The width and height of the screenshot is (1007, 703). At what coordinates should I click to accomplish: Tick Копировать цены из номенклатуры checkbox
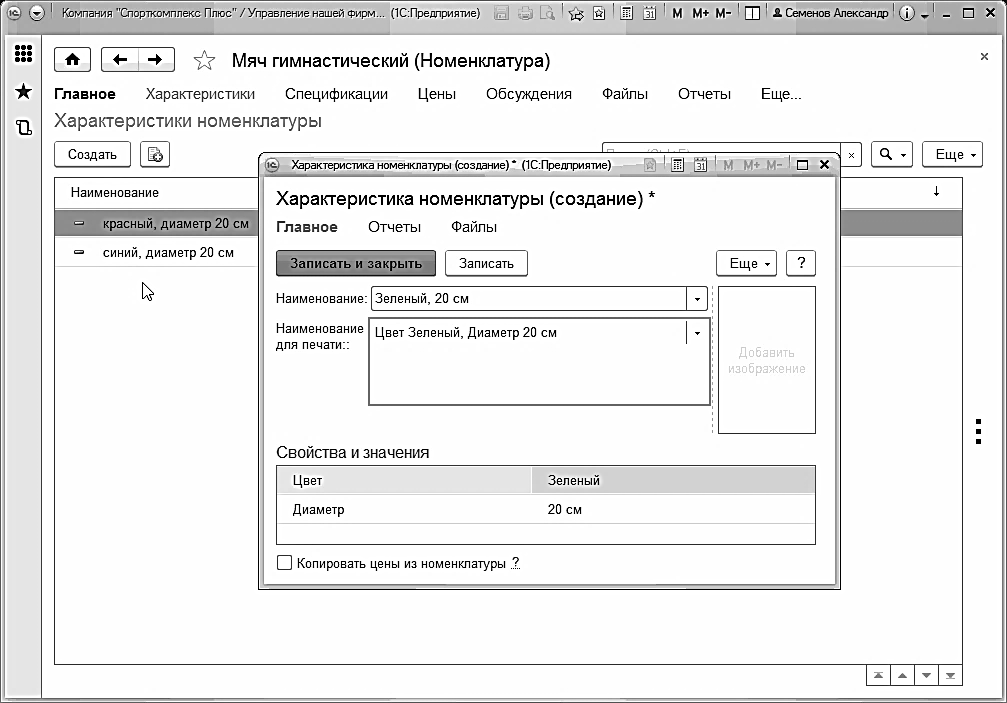(284, 563)
